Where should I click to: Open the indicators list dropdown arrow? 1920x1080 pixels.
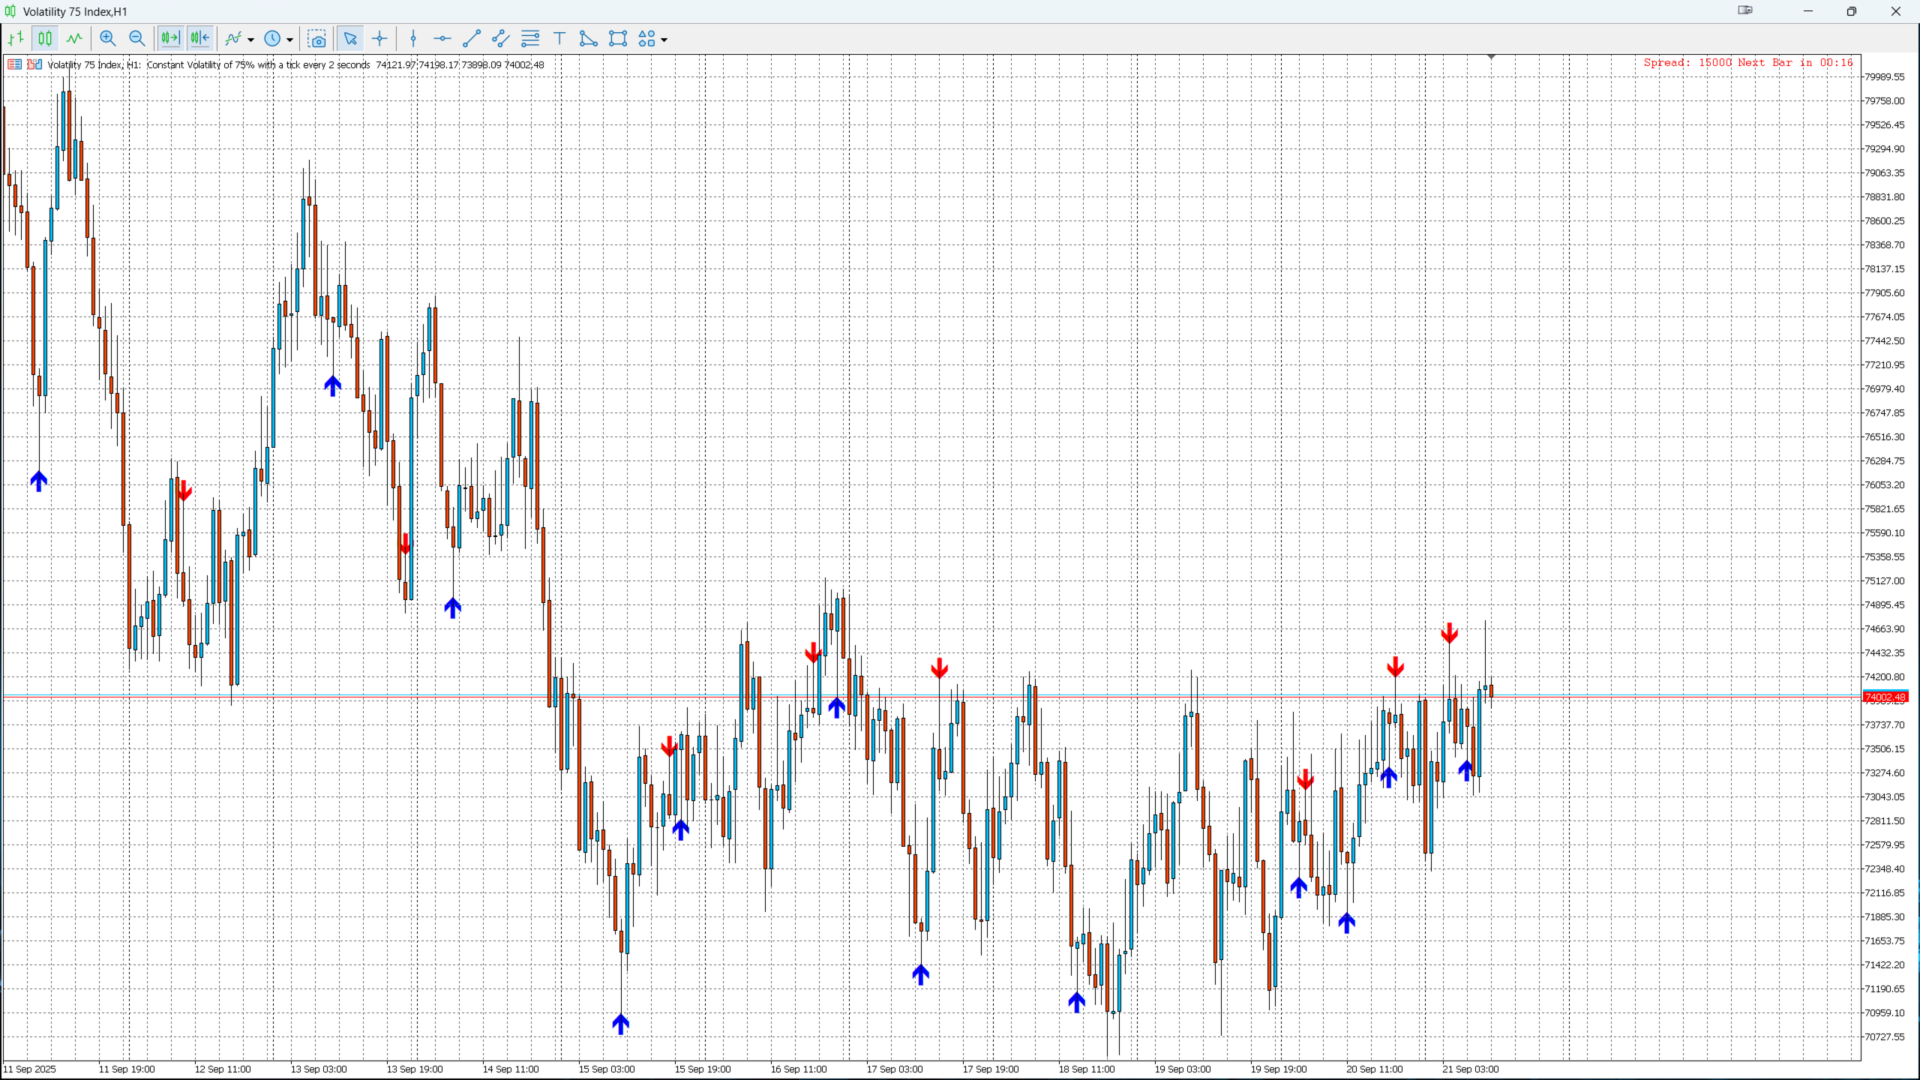251,40
